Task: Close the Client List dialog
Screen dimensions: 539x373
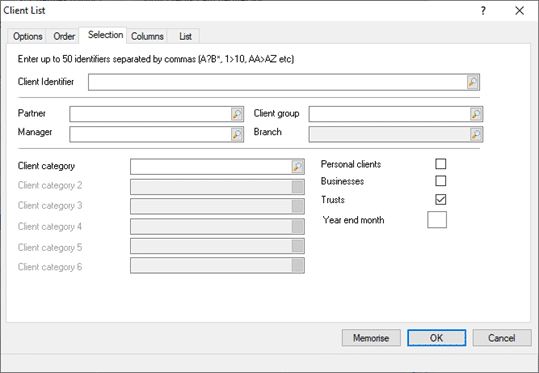Action: coord(519,11)
